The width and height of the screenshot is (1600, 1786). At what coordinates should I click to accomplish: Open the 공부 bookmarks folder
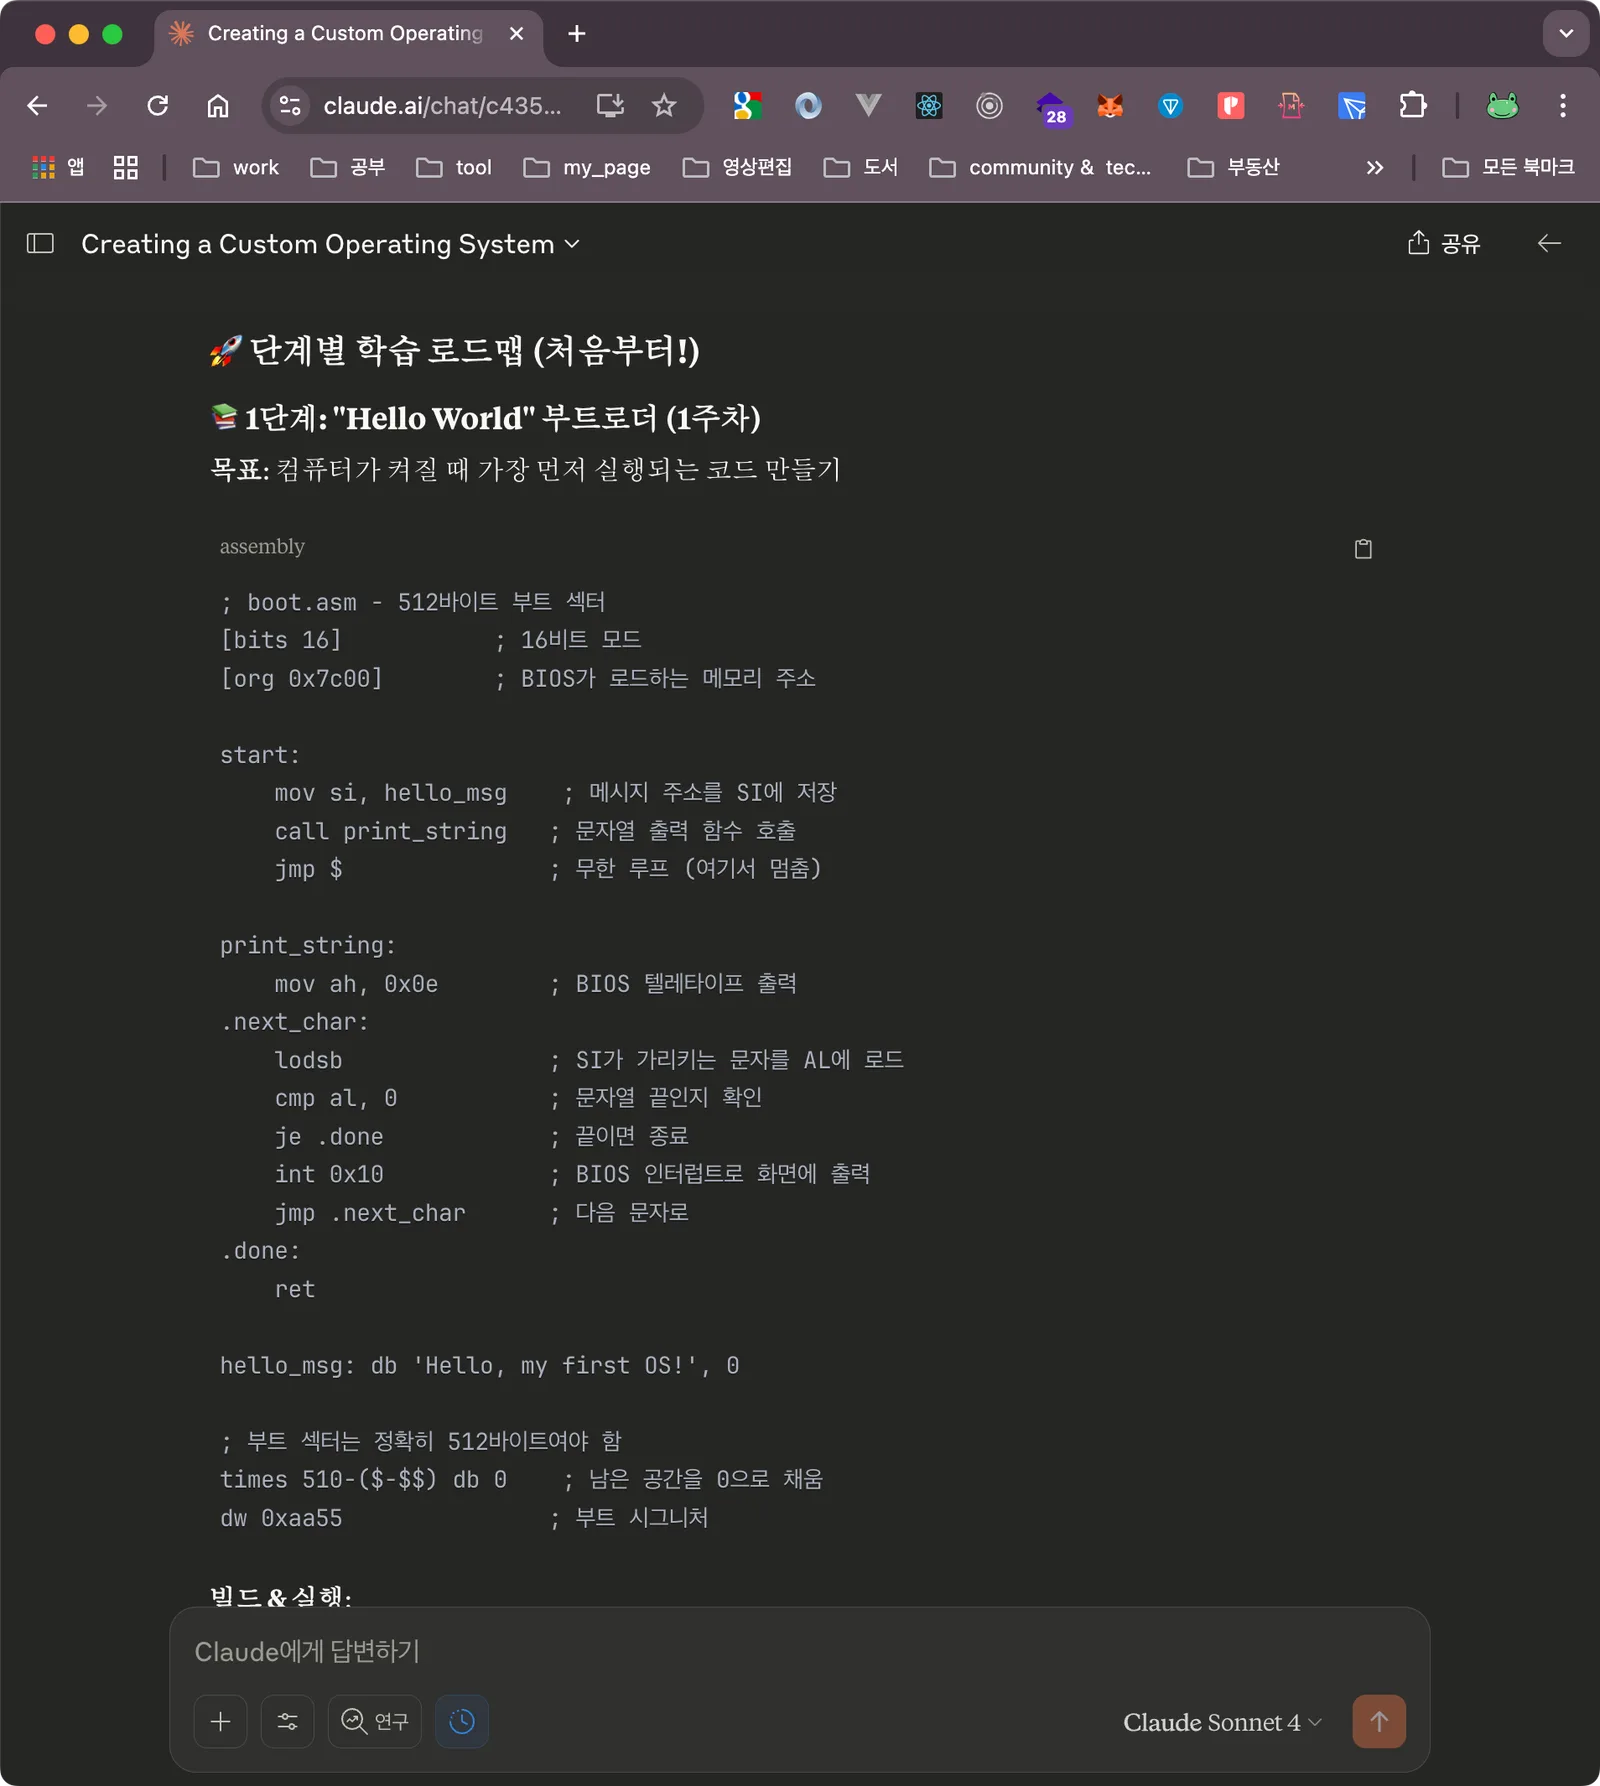coord(348,167)
